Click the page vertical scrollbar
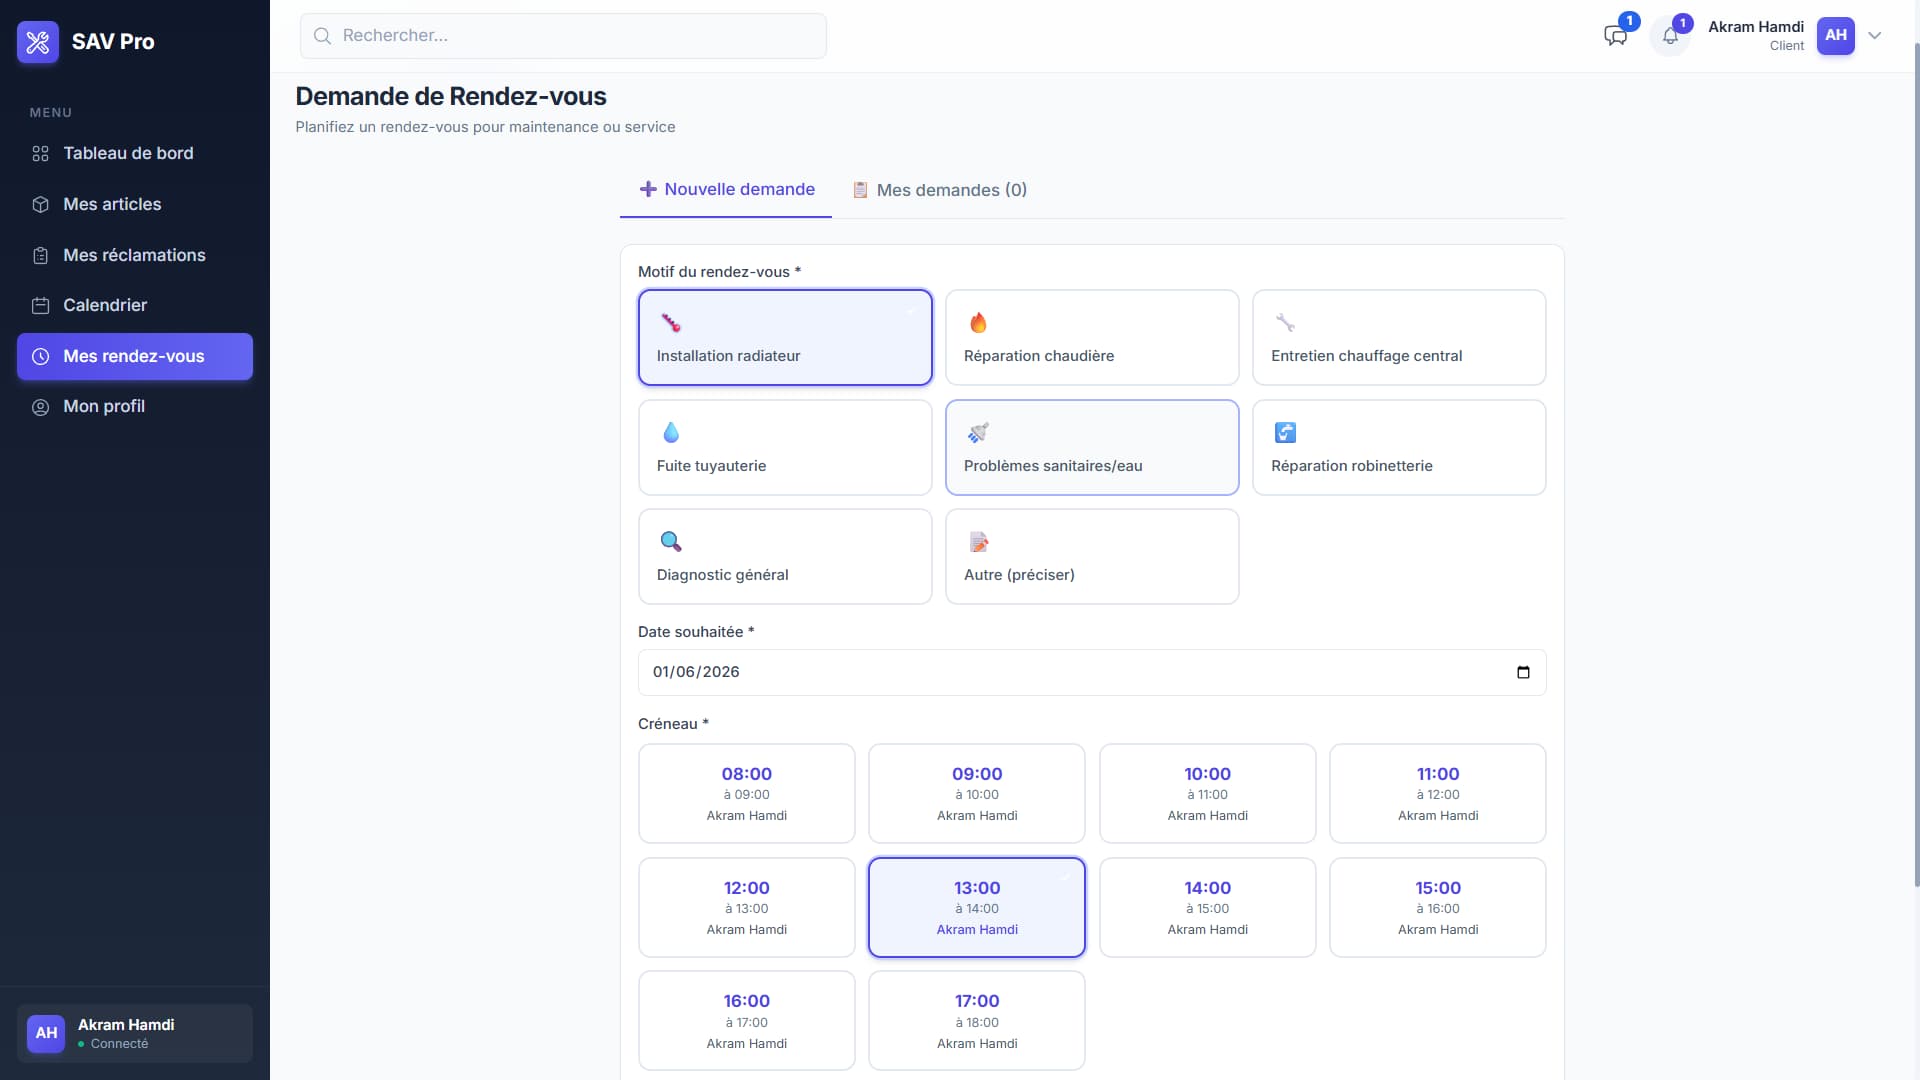Screen dimensions: 1920x1080 pyautogui.click(x=1916, y=465)
